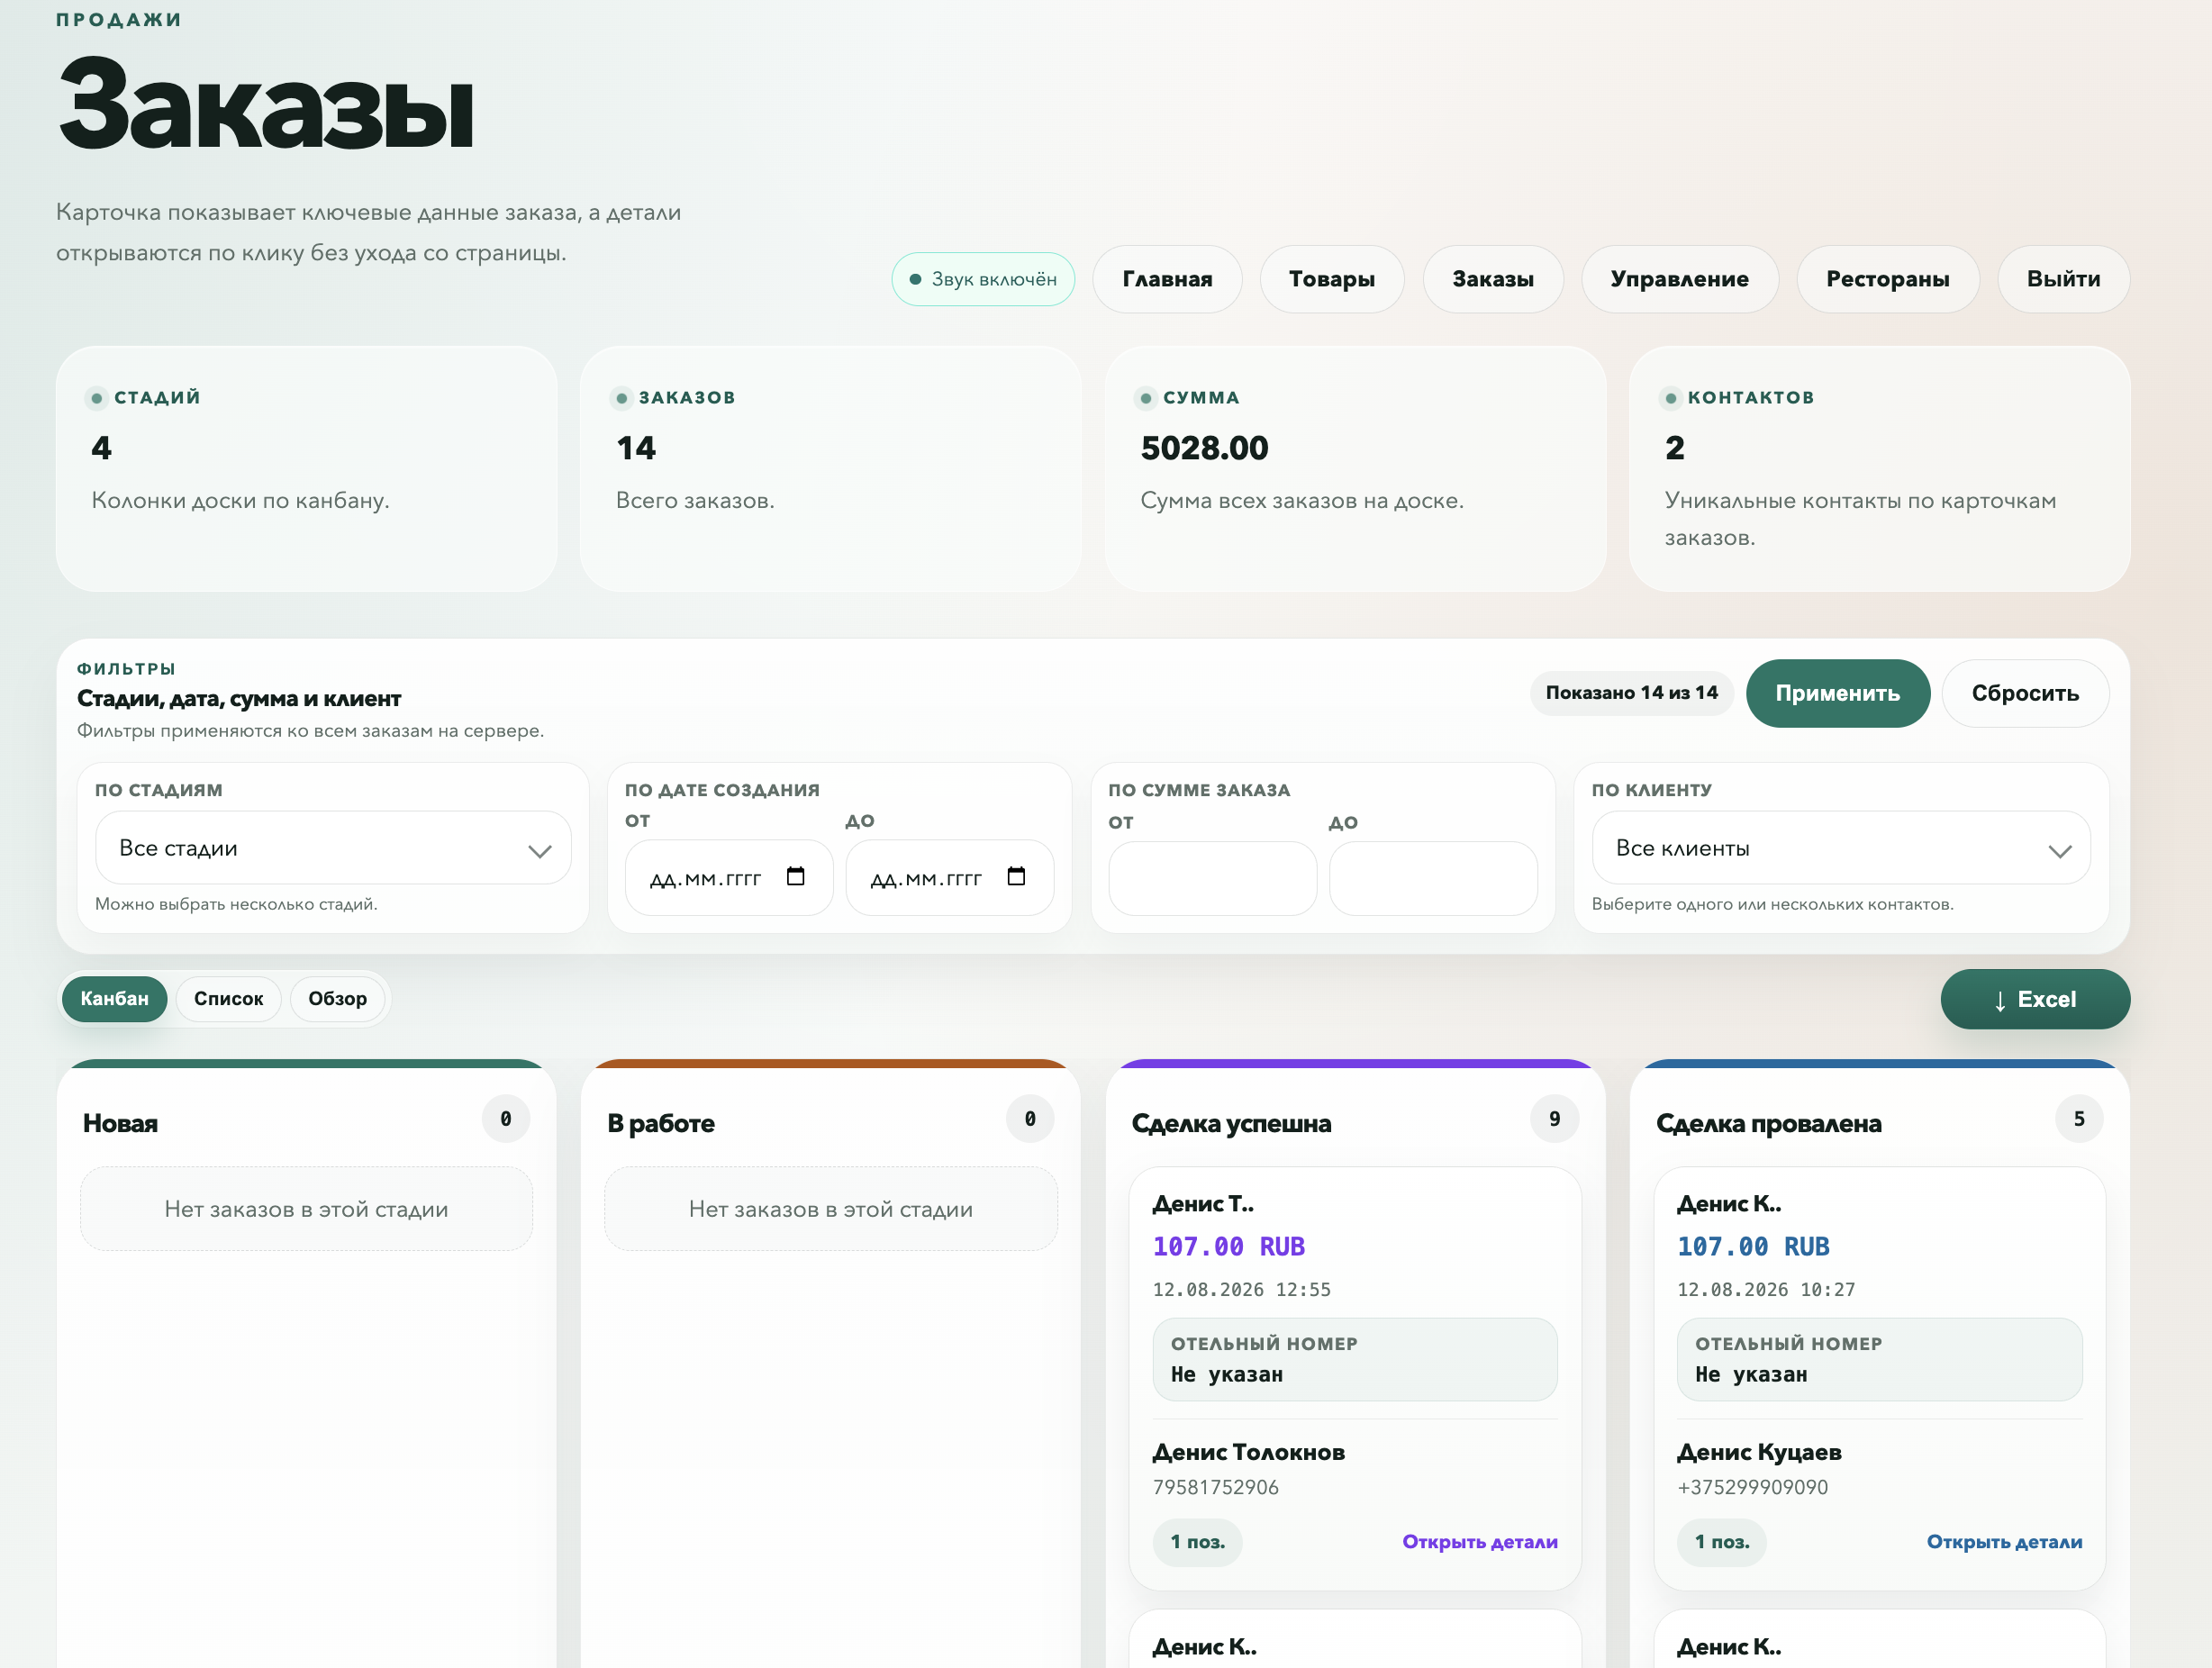Download orders via the 'Excel' button
The height and width of the screenshot is (1668, 2212).
[x=2035, y=999]
